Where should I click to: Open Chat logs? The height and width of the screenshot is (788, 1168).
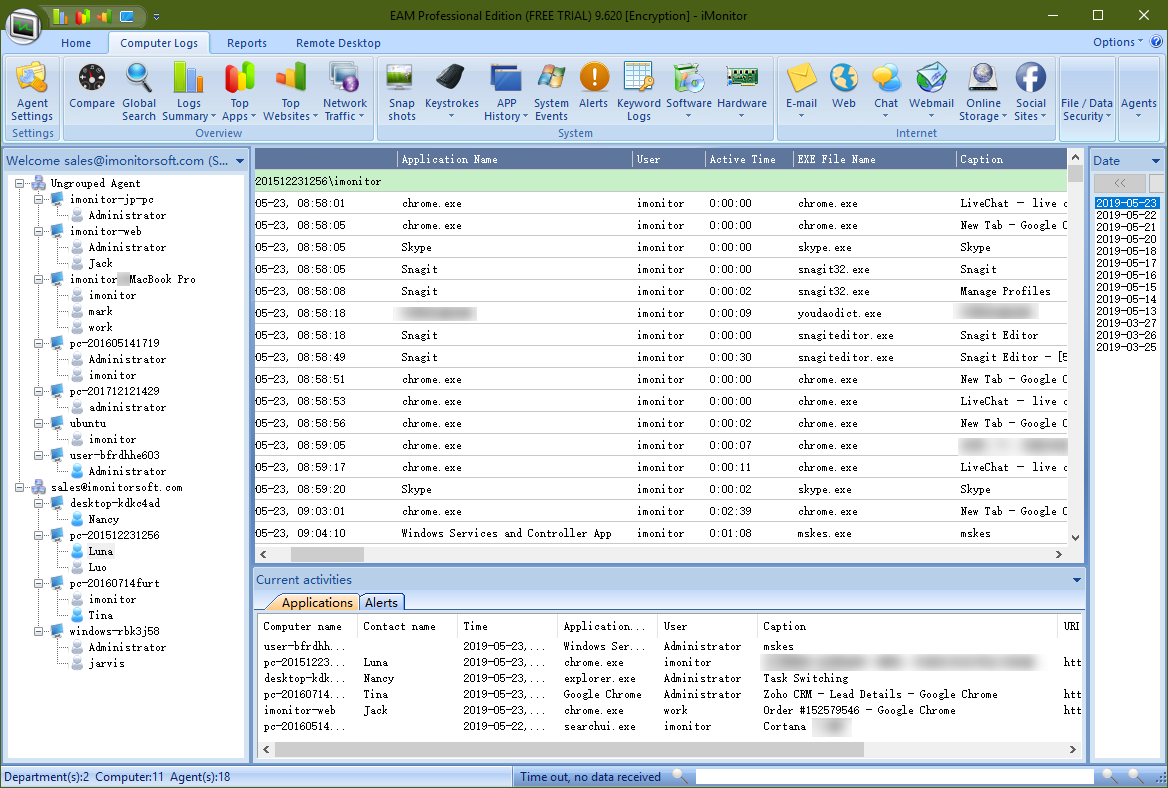click(886, 92)
